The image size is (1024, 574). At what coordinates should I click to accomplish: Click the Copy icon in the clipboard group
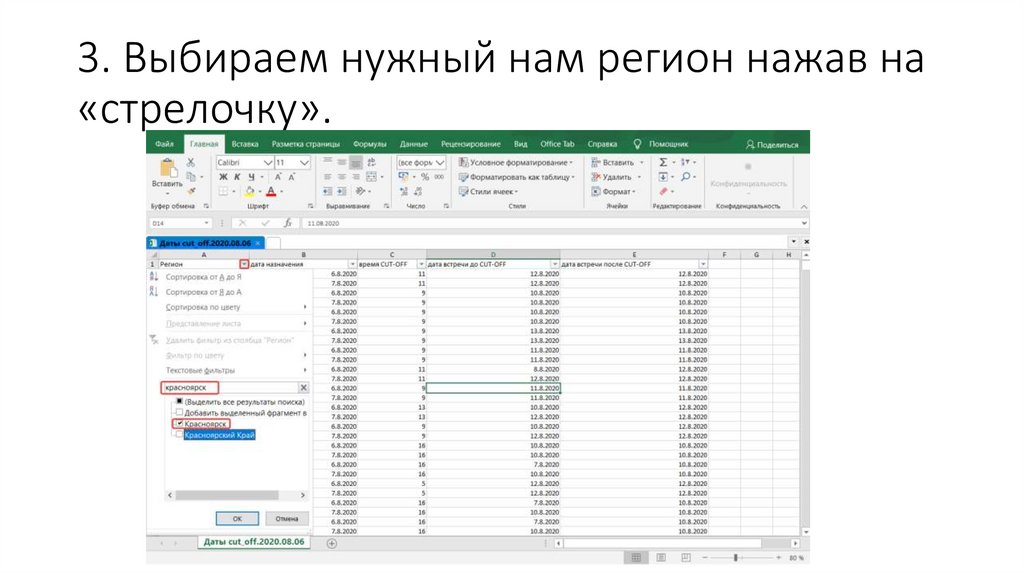click(x=191, y=176)
